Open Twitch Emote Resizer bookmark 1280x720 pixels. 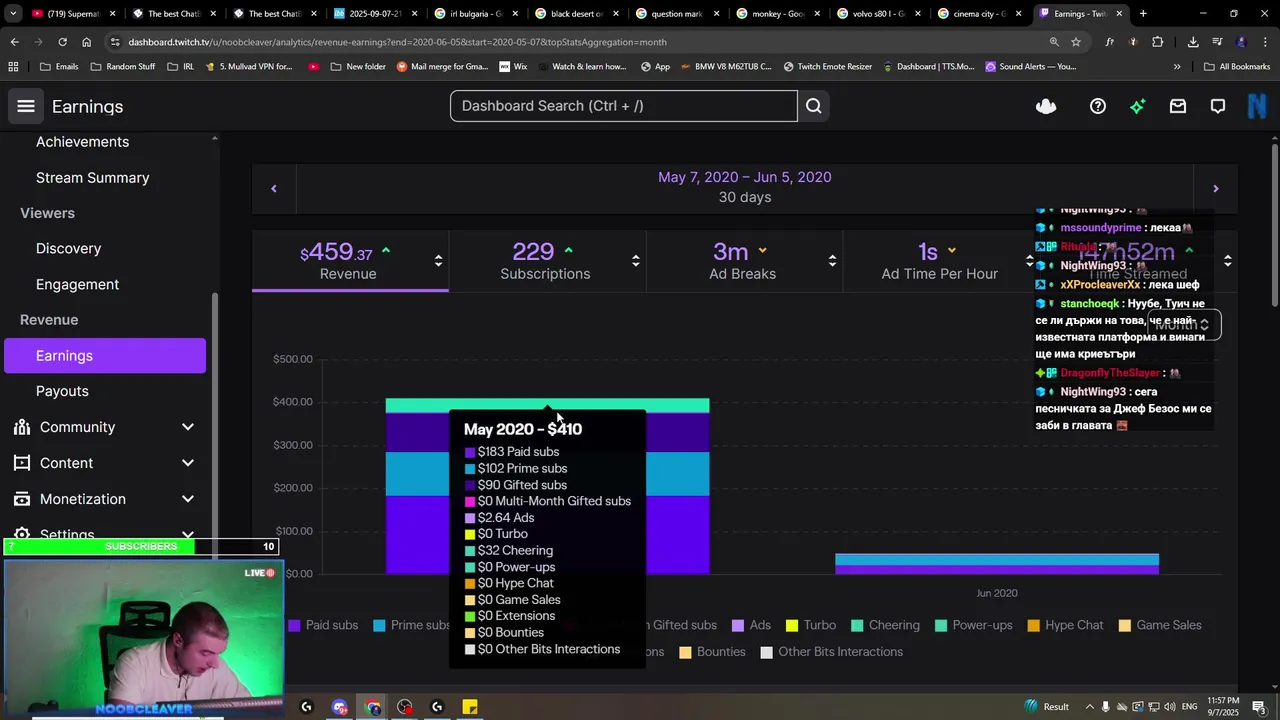pyautogui.click(x=828, y=67)
